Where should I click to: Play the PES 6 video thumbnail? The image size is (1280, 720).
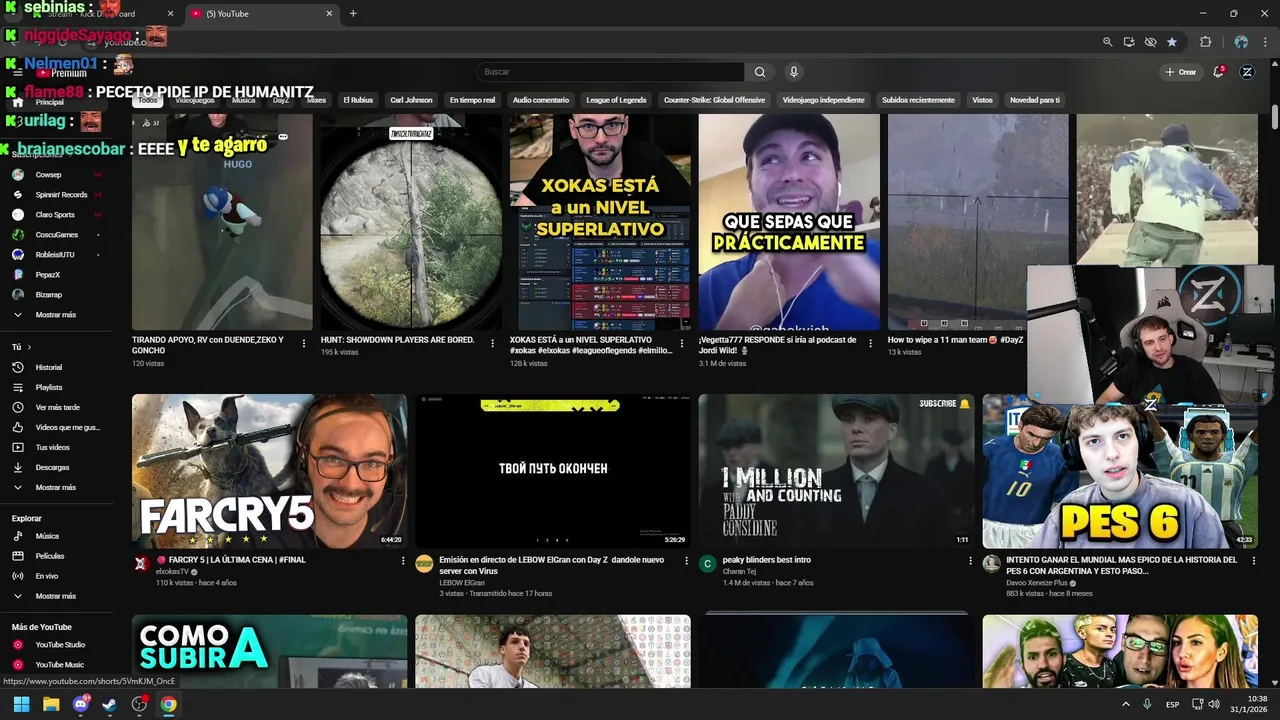(x=1120, y=471)
